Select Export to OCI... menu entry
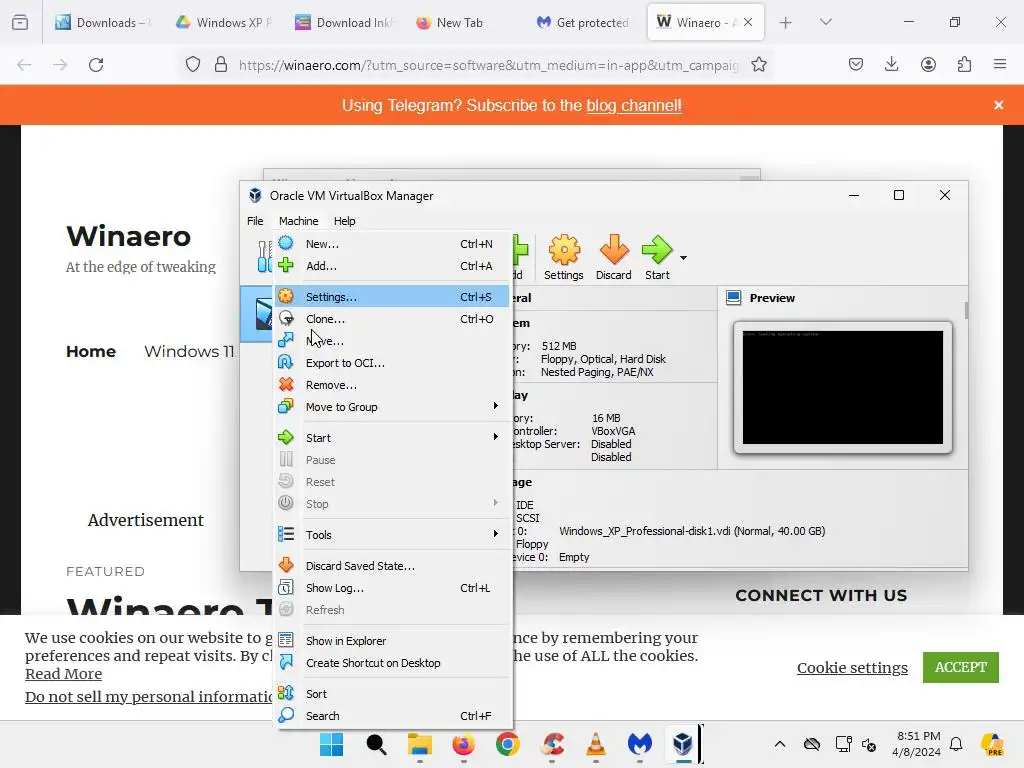Viewport: 1024px width, 768px height. pos(392,362)
